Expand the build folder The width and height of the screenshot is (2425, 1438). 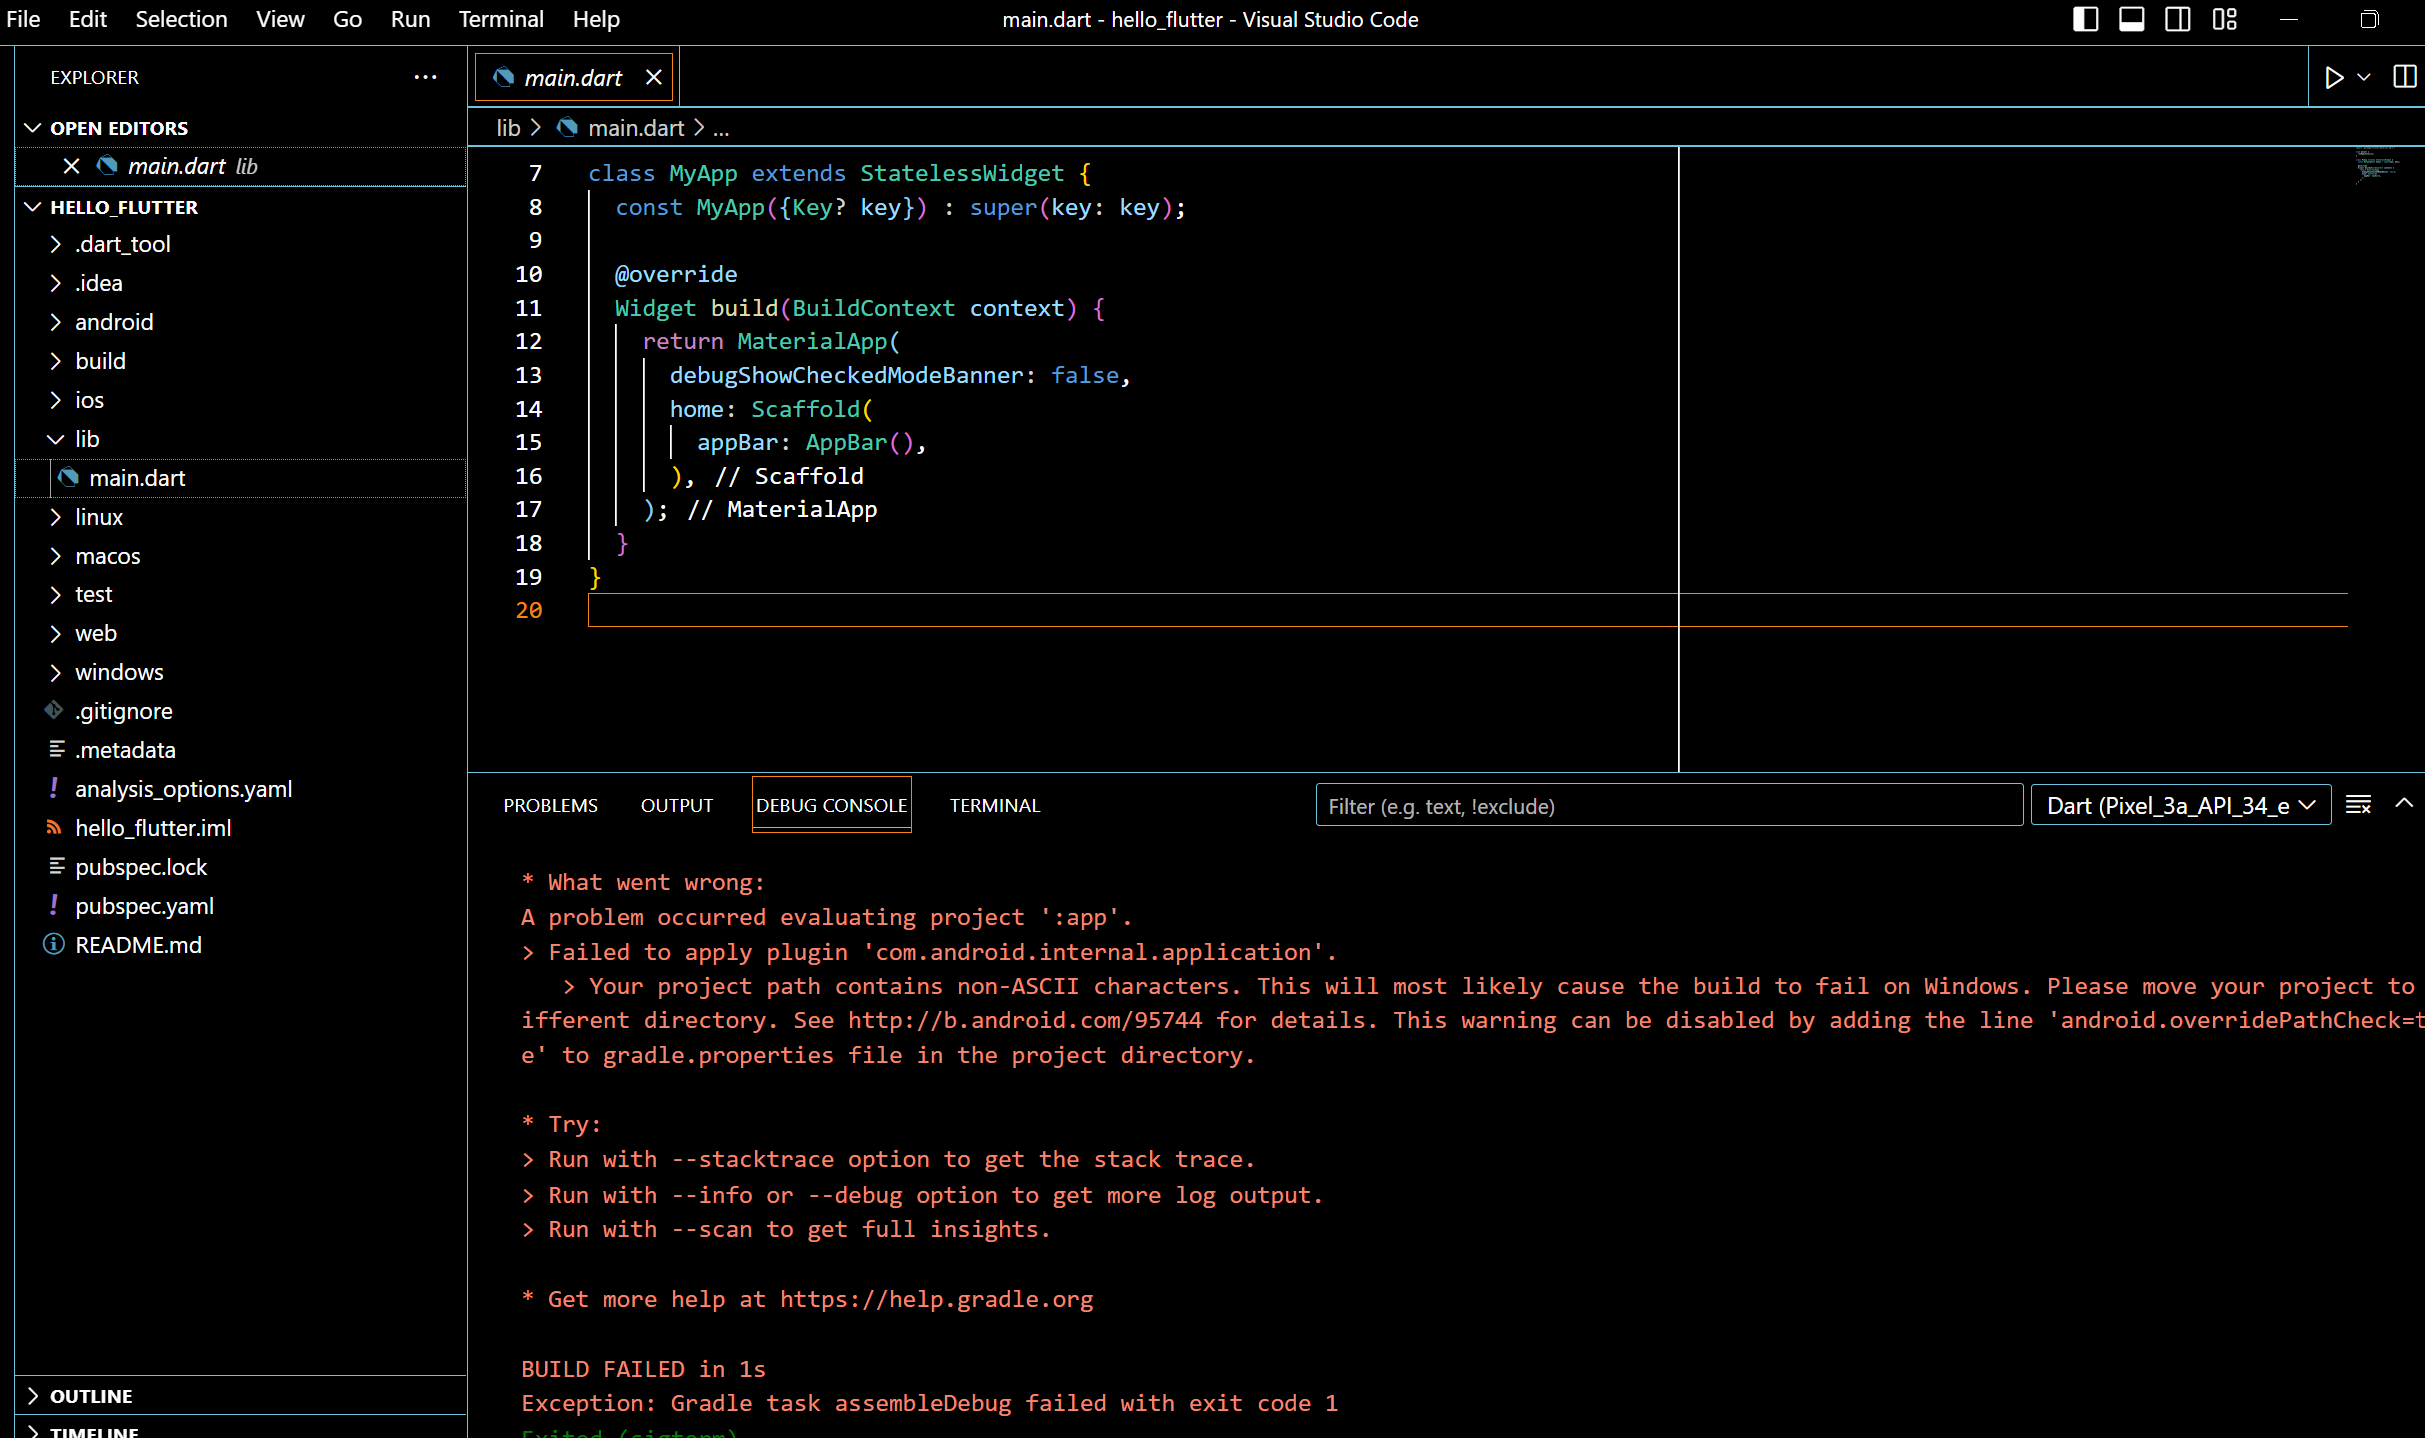(241, 361)
